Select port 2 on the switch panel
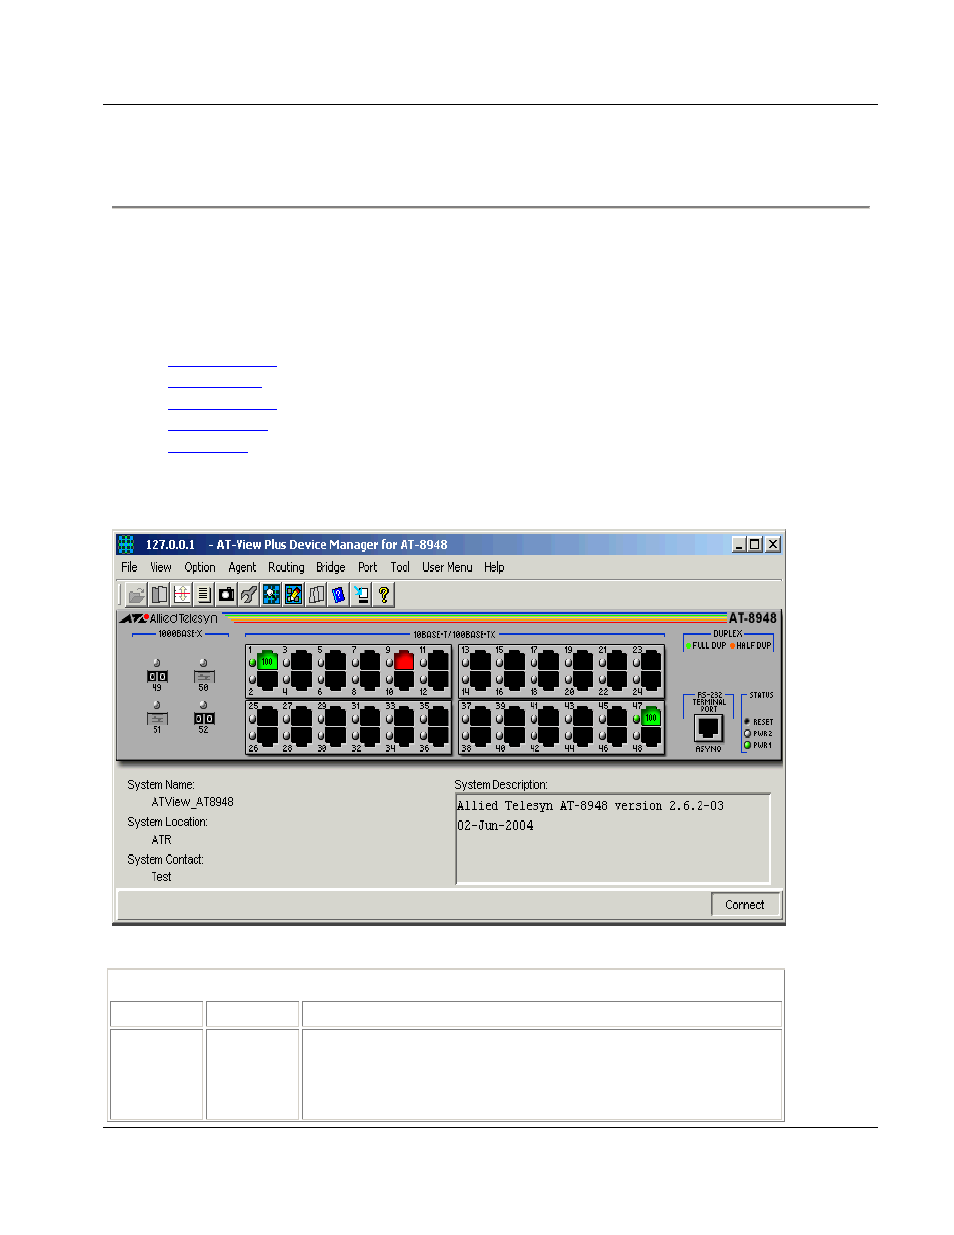Image resolution: width=954 pixels, height=1235 pixels. tap(267, 681)
